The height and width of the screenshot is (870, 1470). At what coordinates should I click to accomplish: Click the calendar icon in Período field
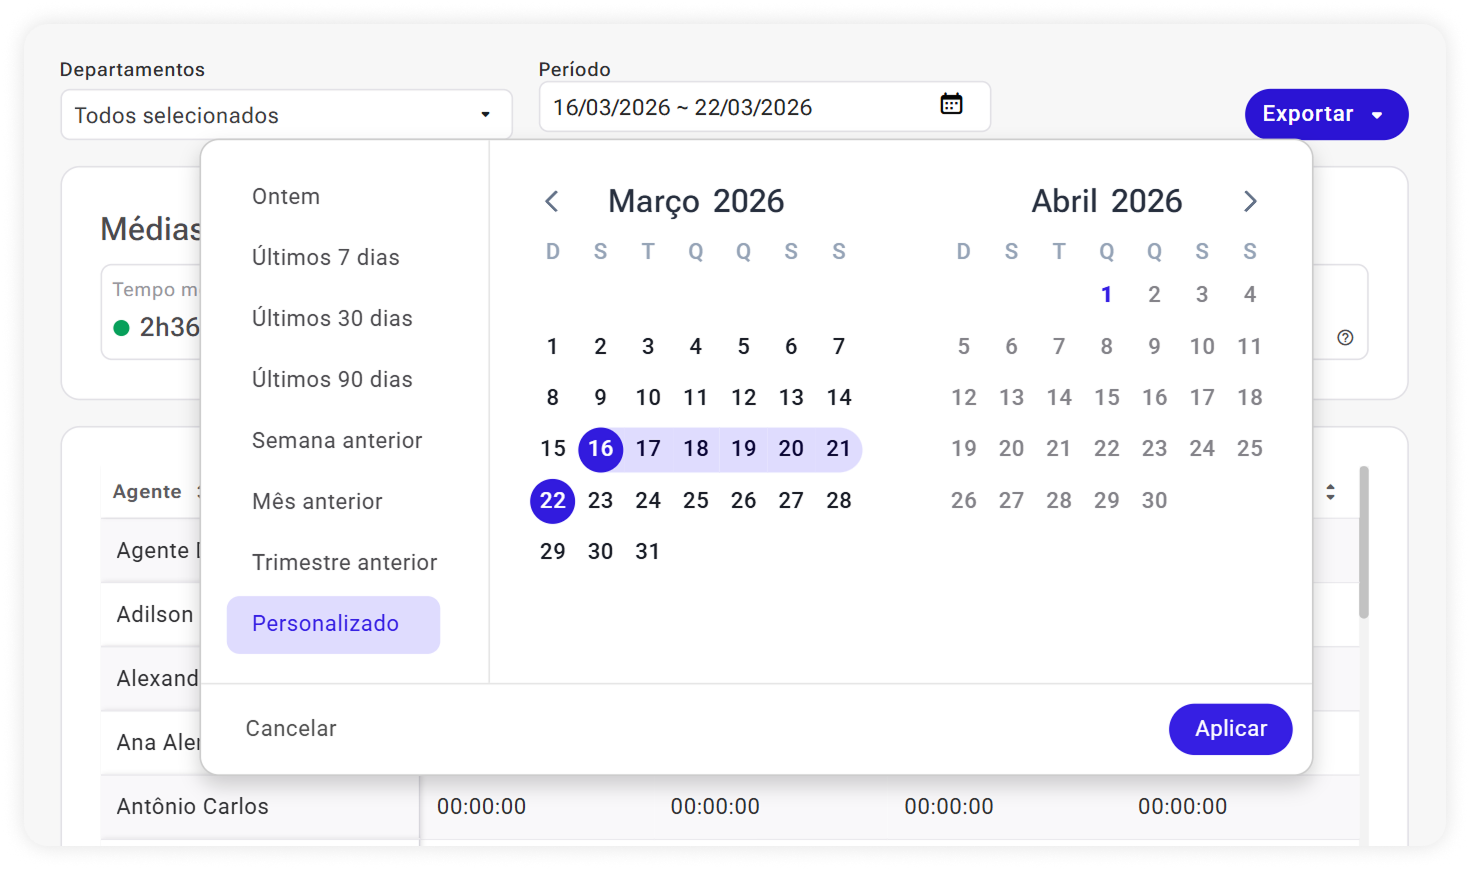point(951,104)
